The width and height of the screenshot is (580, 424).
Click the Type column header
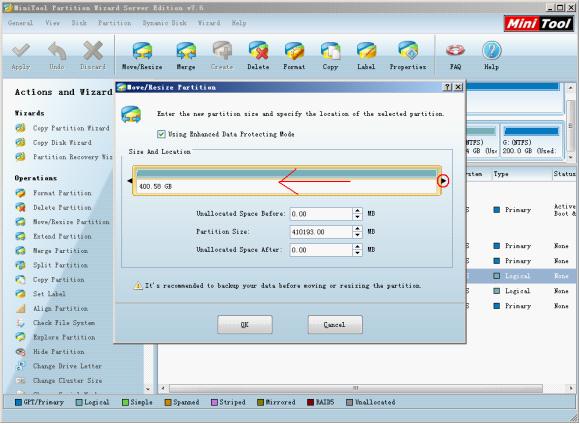[501, 174]
